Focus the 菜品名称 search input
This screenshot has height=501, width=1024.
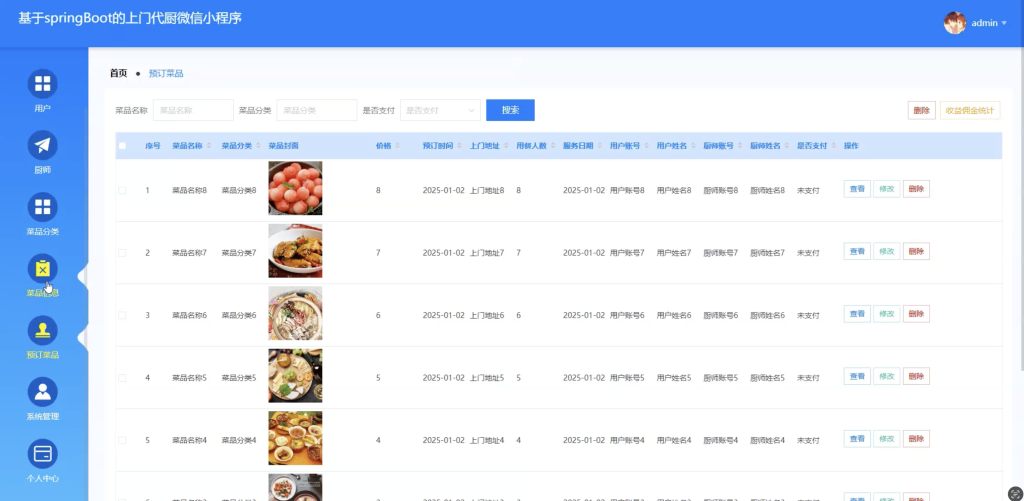[193, 110]
